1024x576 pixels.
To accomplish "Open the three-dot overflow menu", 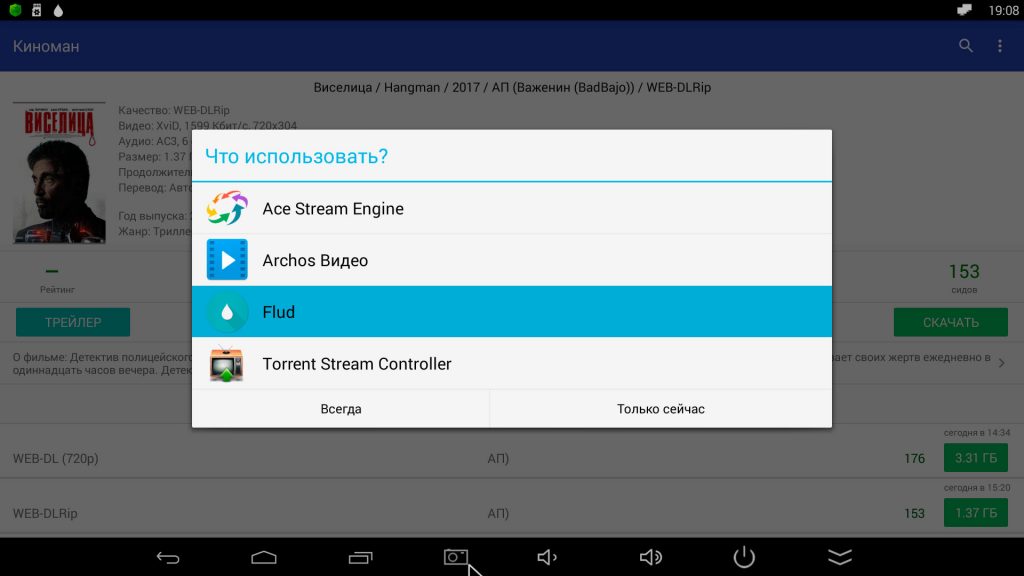I will 1000,46.
